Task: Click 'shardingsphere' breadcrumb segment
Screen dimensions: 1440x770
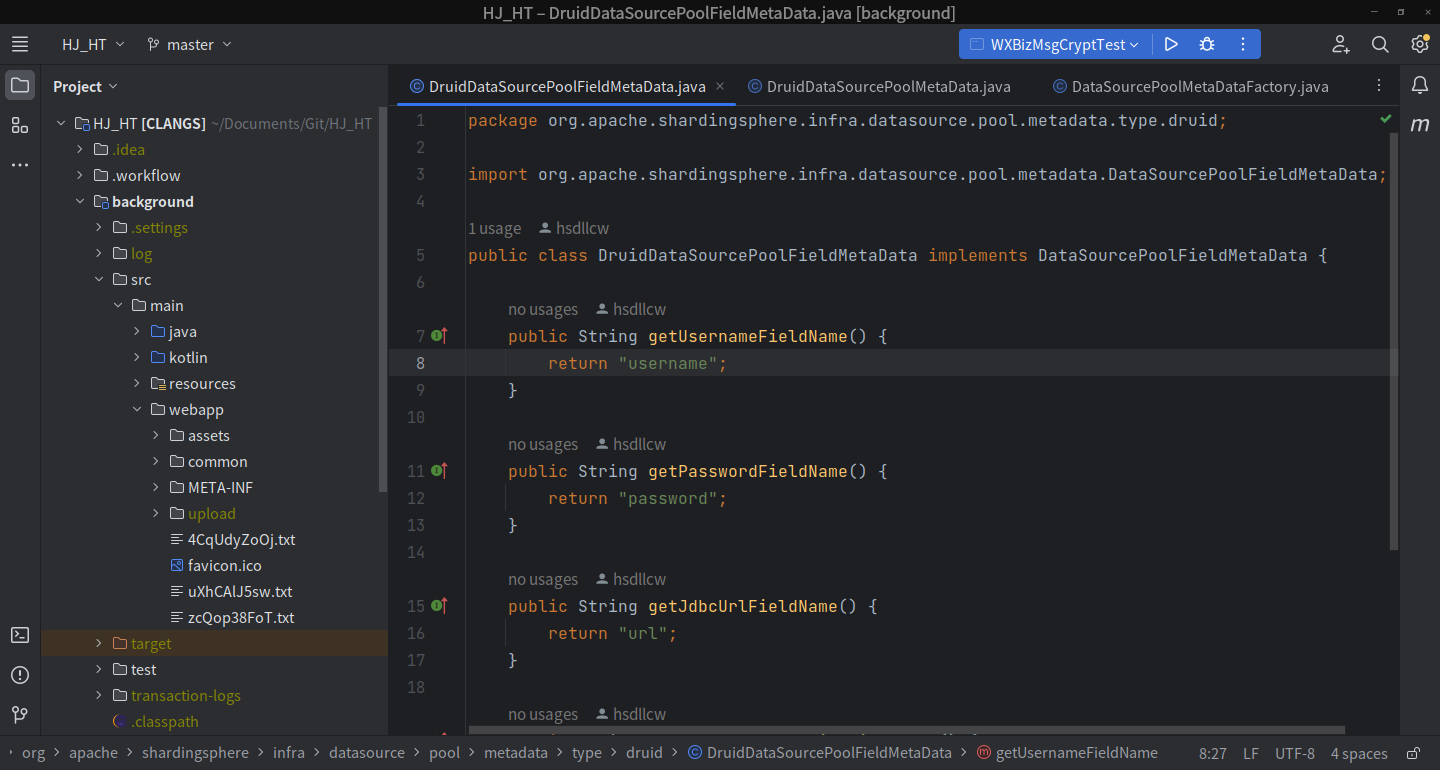Action: point(195,753)
